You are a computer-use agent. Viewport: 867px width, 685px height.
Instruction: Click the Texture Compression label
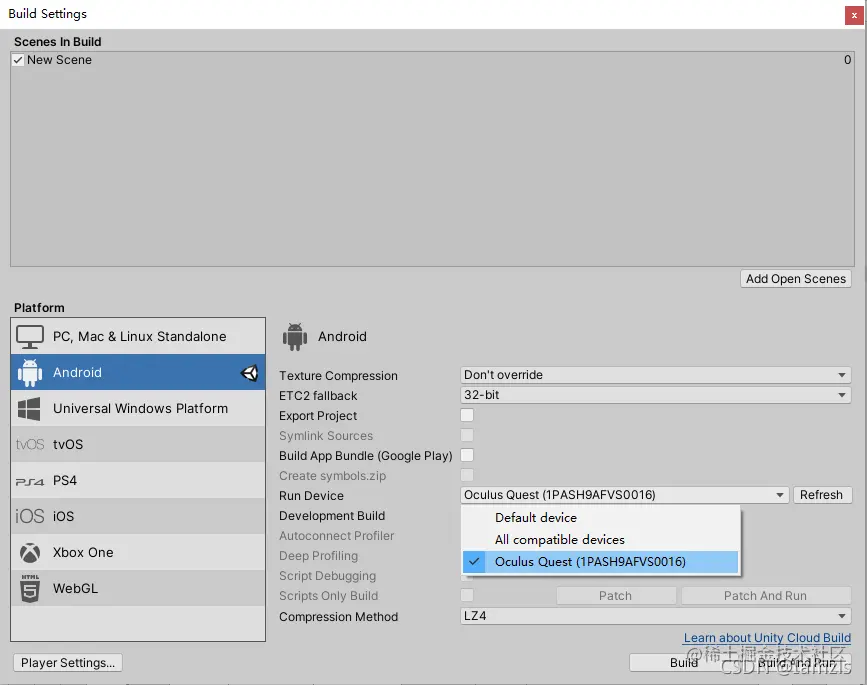pyautogui.click(x=338, y=375)
